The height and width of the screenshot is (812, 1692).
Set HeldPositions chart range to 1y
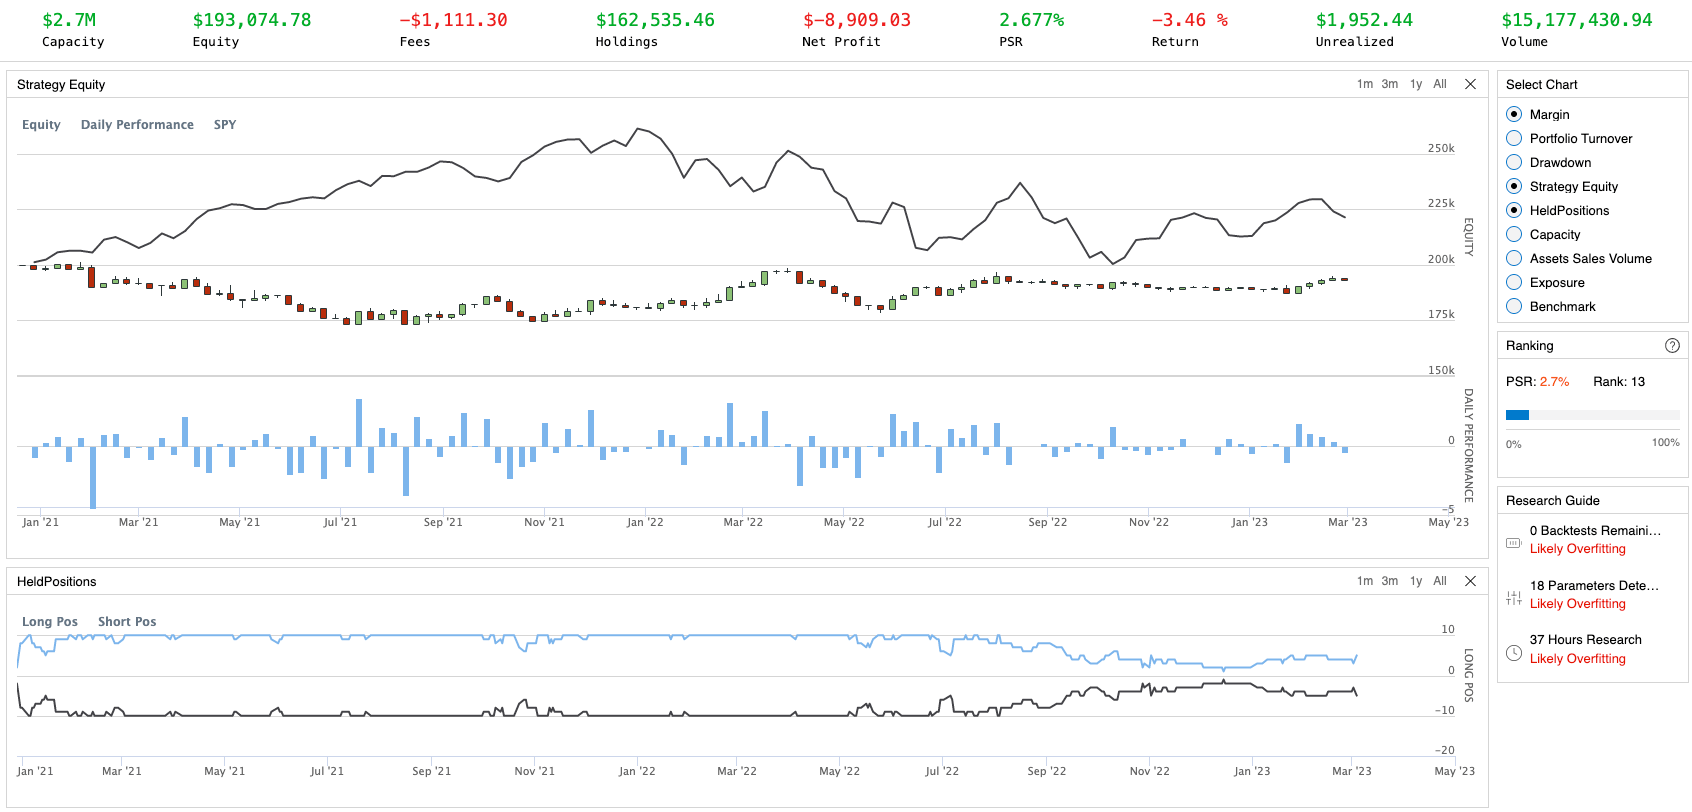coord(1416,581)
